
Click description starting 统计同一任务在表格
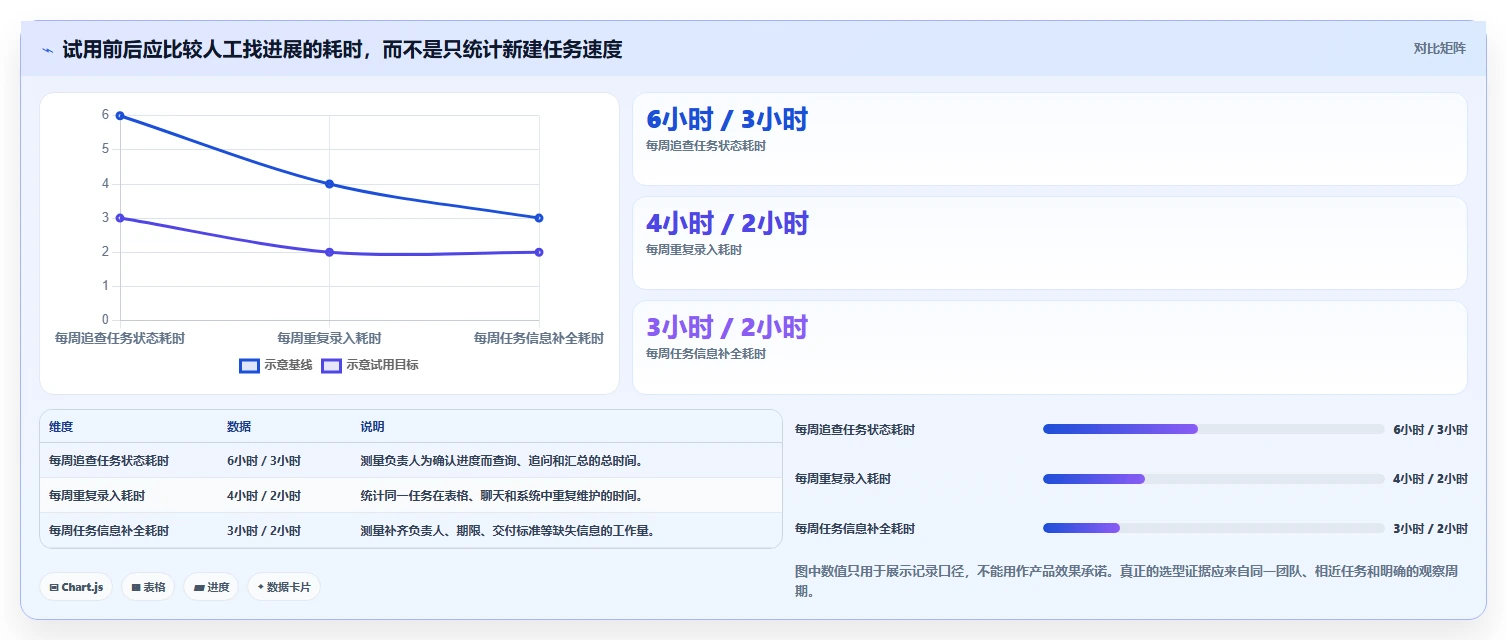(x=501, y=496)
